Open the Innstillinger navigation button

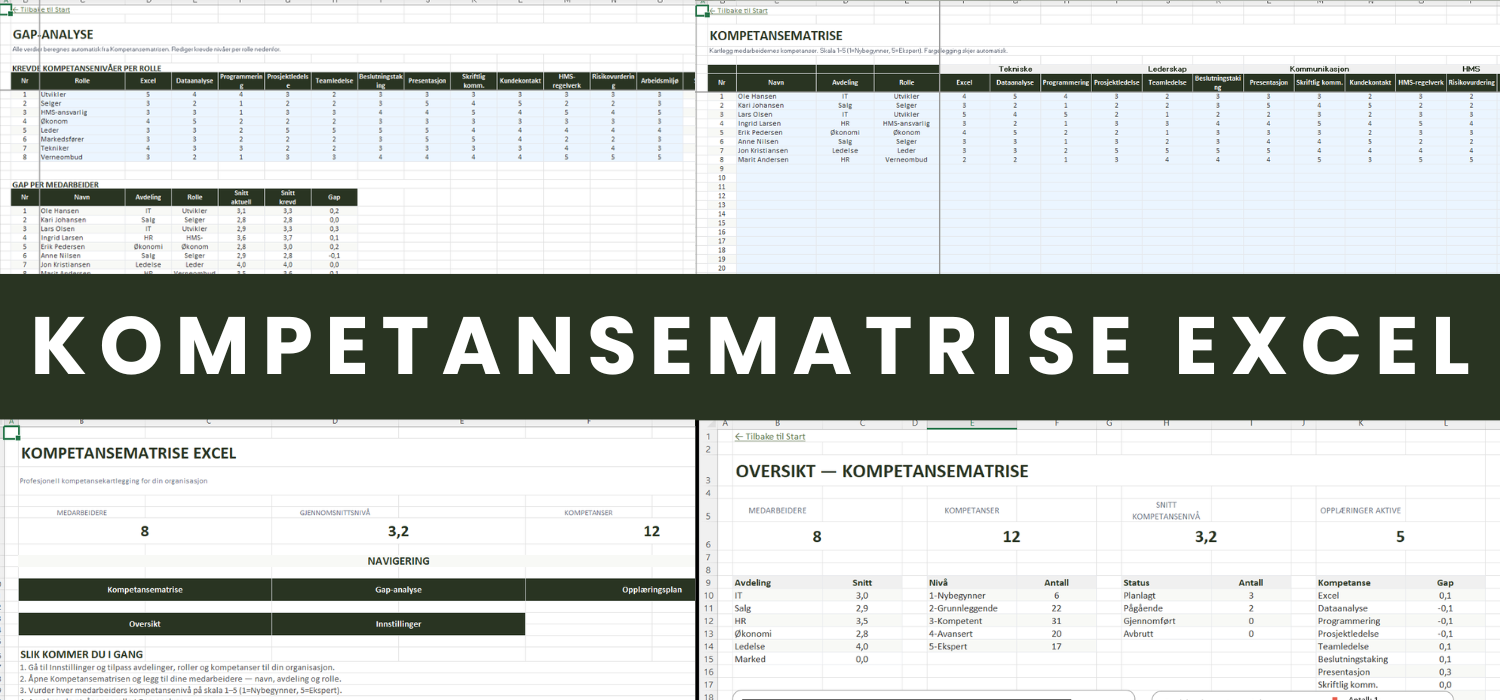point(397,624)
